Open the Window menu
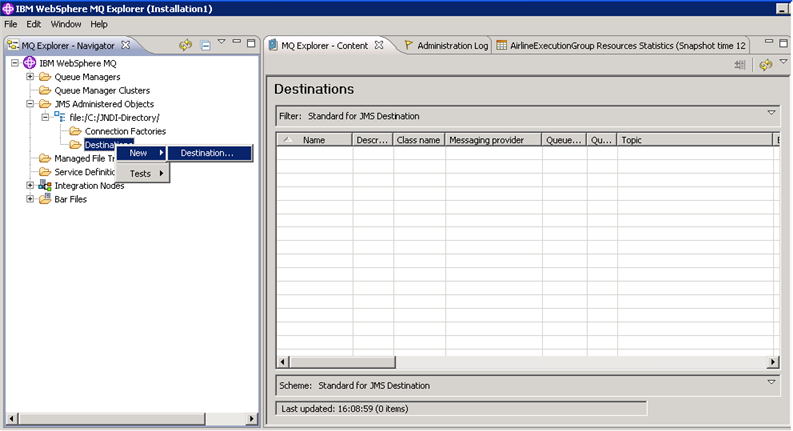 point(66,24)
